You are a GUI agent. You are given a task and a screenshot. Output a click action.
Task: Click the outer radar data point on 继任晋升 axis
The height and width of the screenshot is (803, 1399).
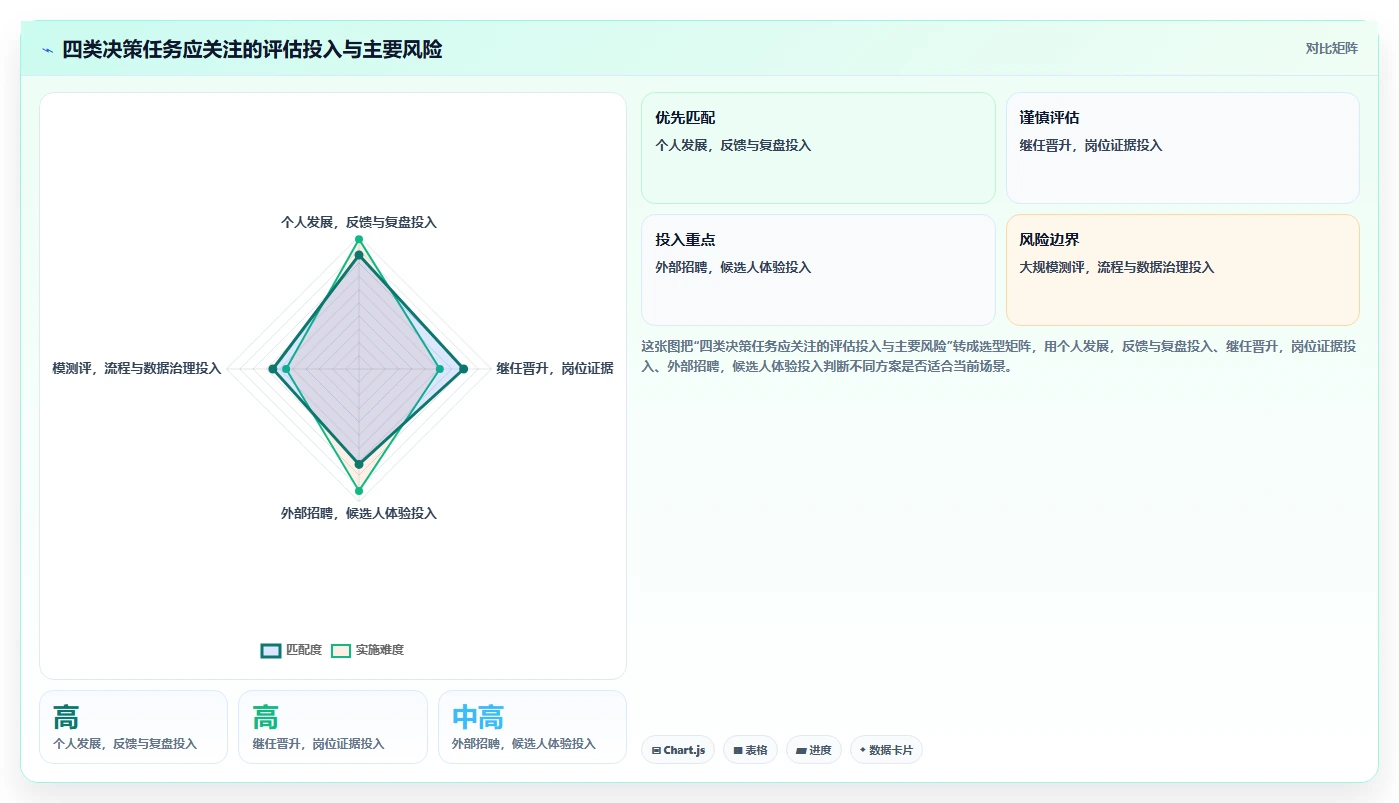tap(463, 369)
